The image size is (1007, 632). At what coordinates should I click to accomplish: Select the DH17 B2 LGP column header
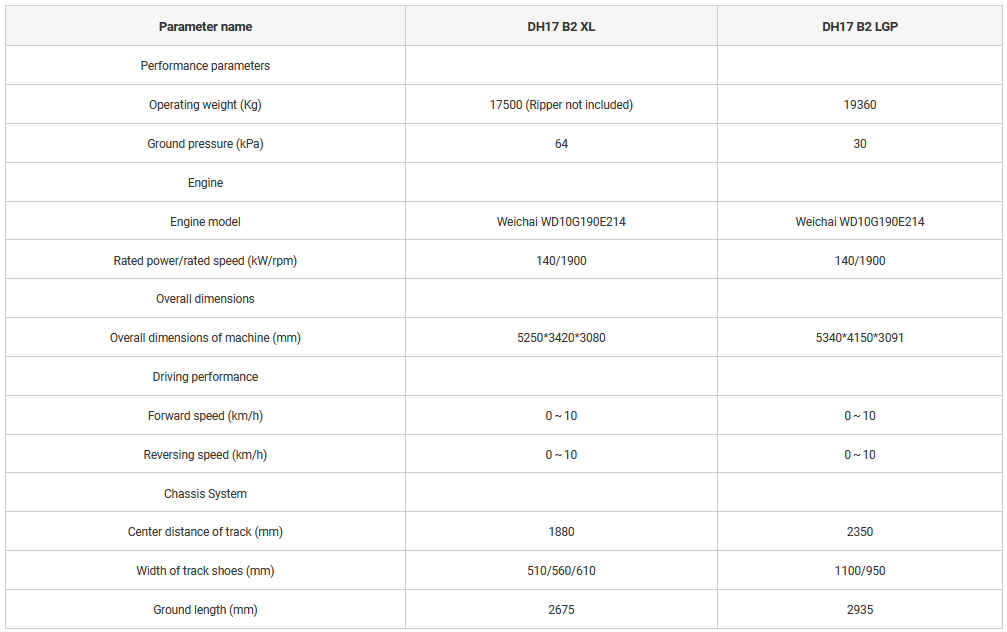coord(860,27)
